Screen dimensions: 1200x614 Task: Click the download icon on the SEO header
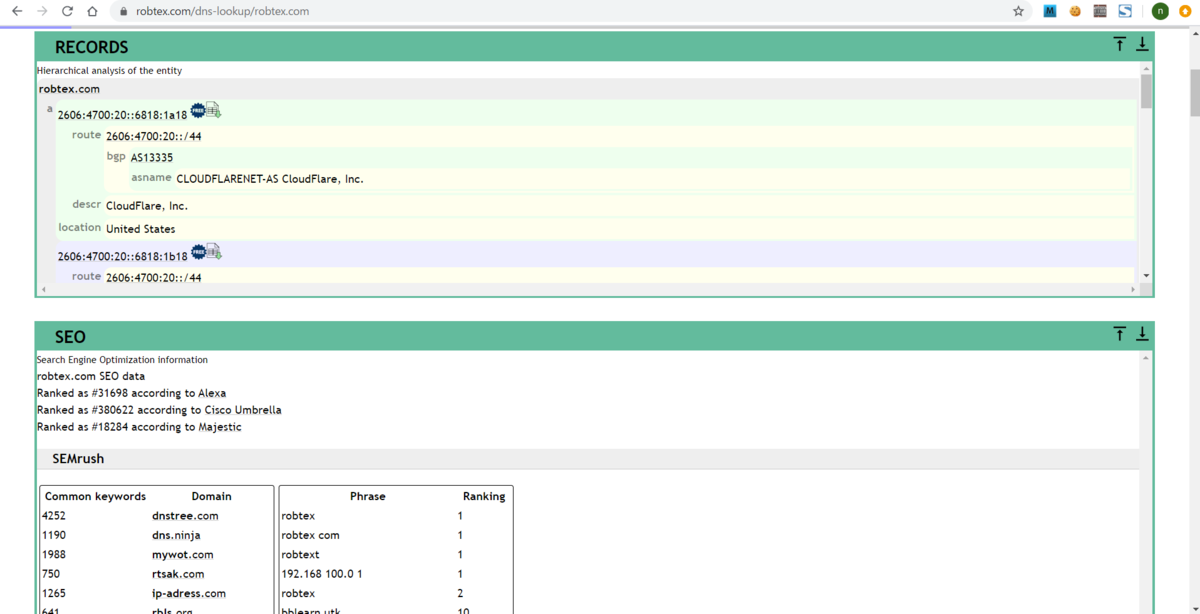pyautogui.click(x=1142, y=334)
